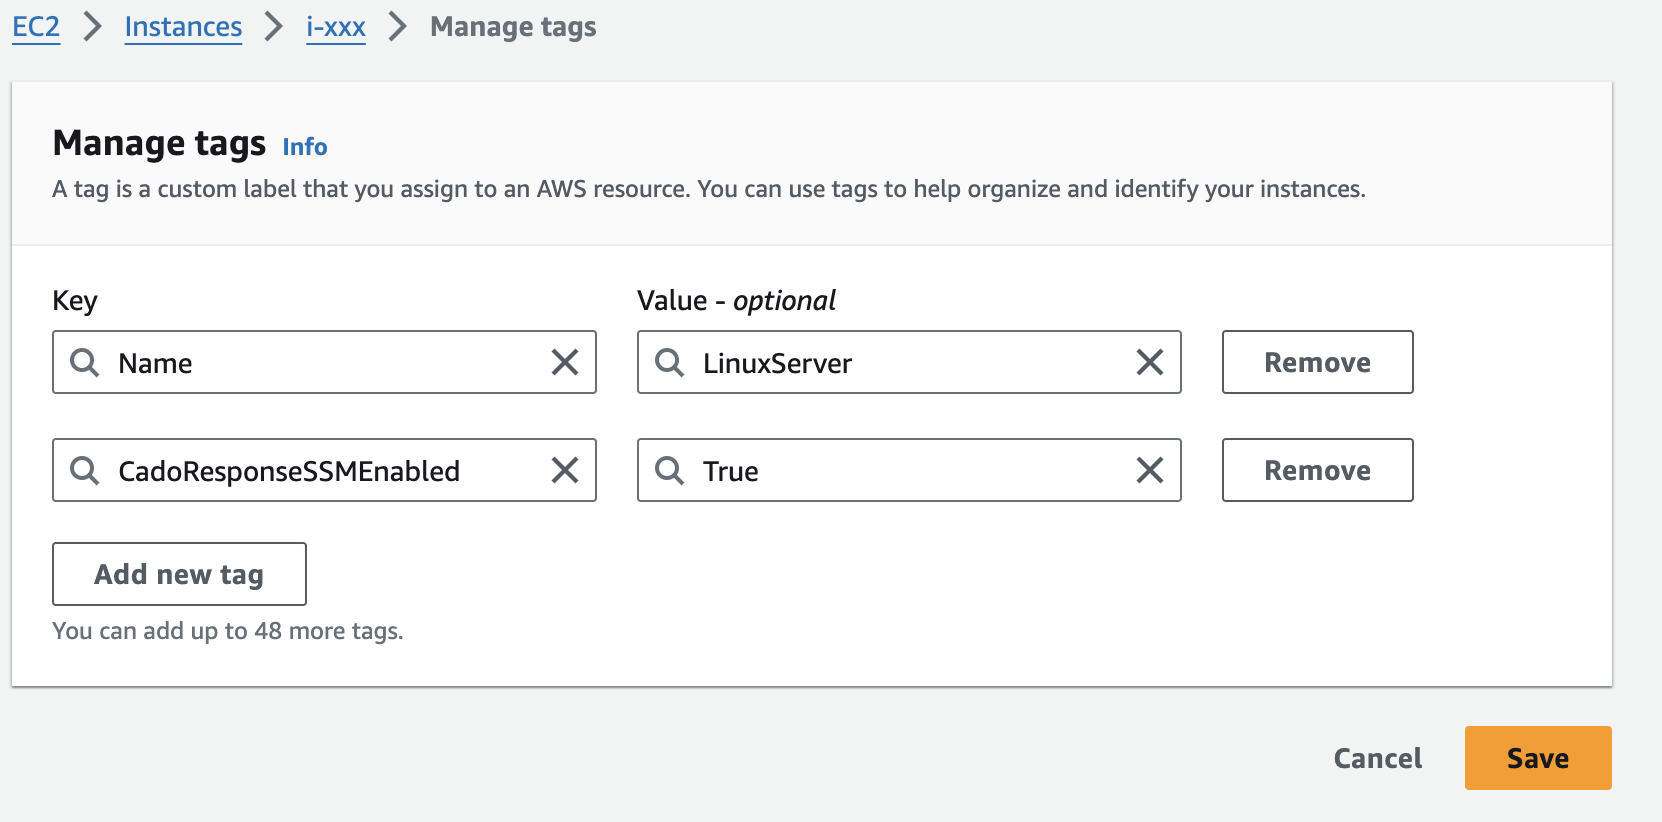Screen dimensions: 1662x822
Task: Edit the LinuxServer value input
Action: 909,362
